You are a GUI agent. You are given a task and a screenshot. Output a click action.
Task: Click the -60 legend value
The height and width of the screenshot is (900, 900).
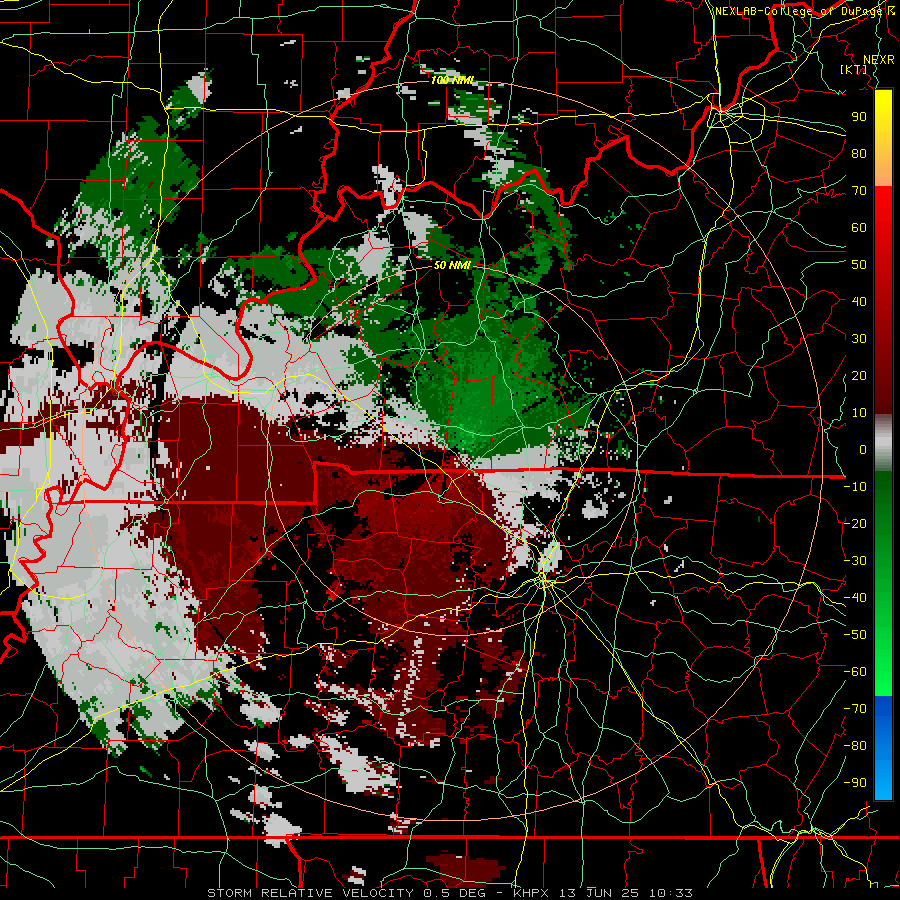855,672
